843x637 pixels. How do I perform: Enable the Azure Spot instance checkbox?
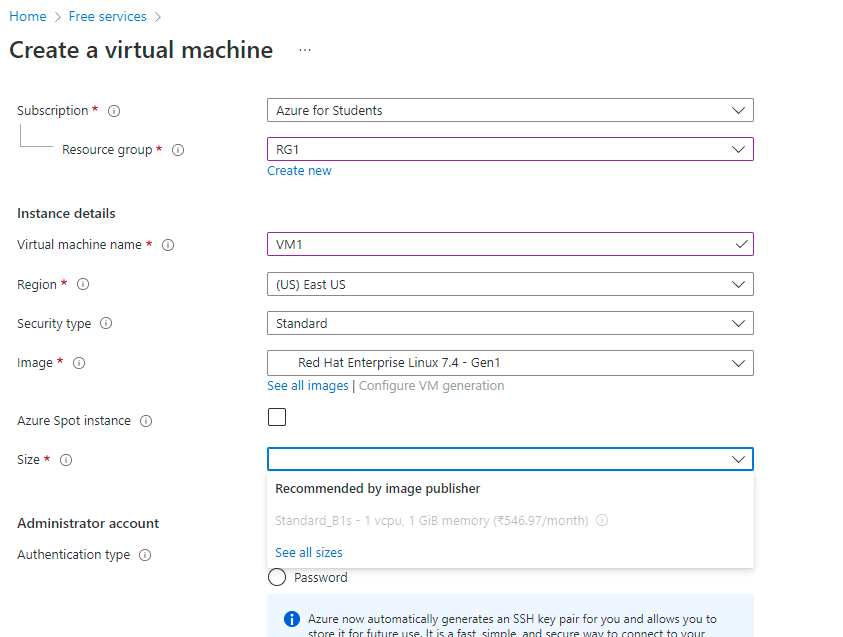click(277, 417)
